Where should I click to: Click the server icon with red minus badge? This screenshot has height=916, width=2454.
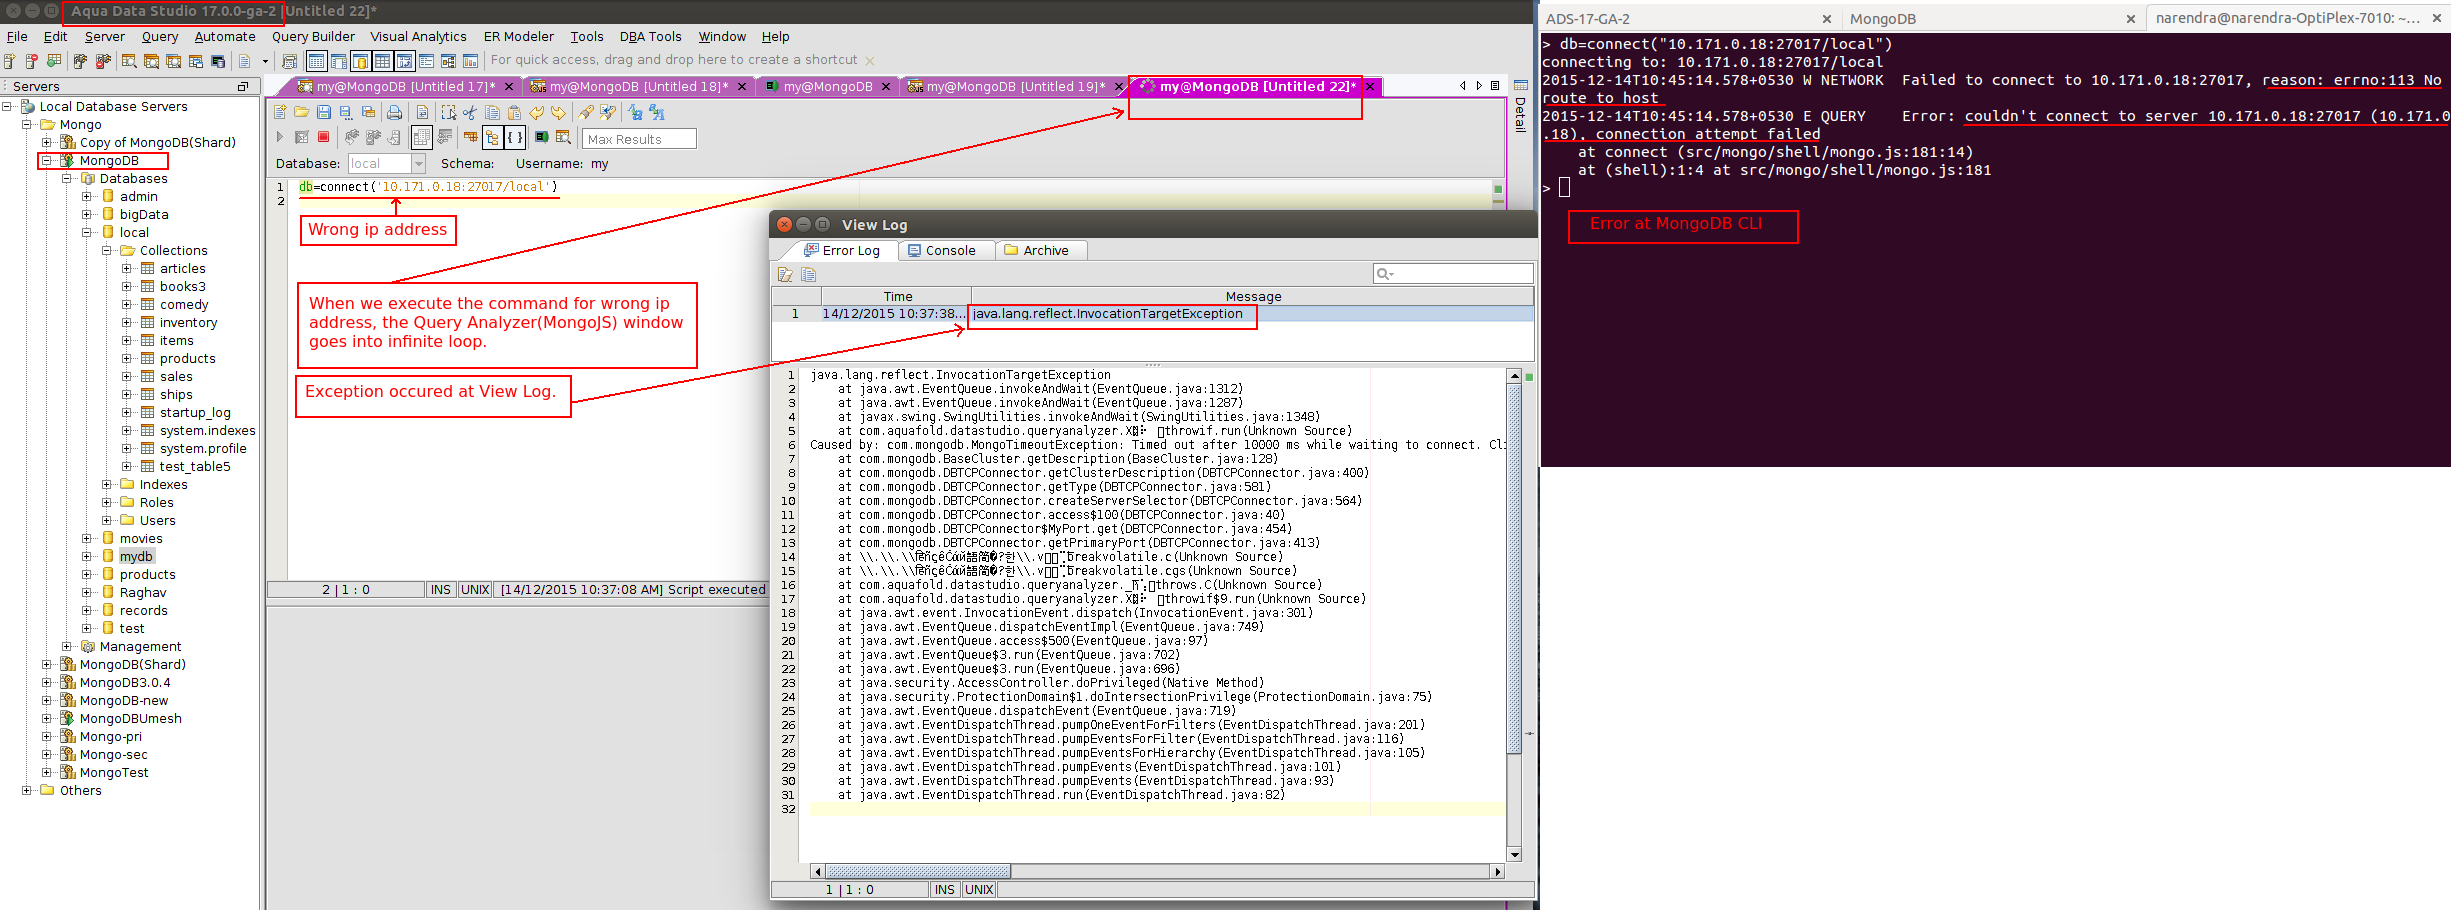pyautogui.click(x=31, y=61)
